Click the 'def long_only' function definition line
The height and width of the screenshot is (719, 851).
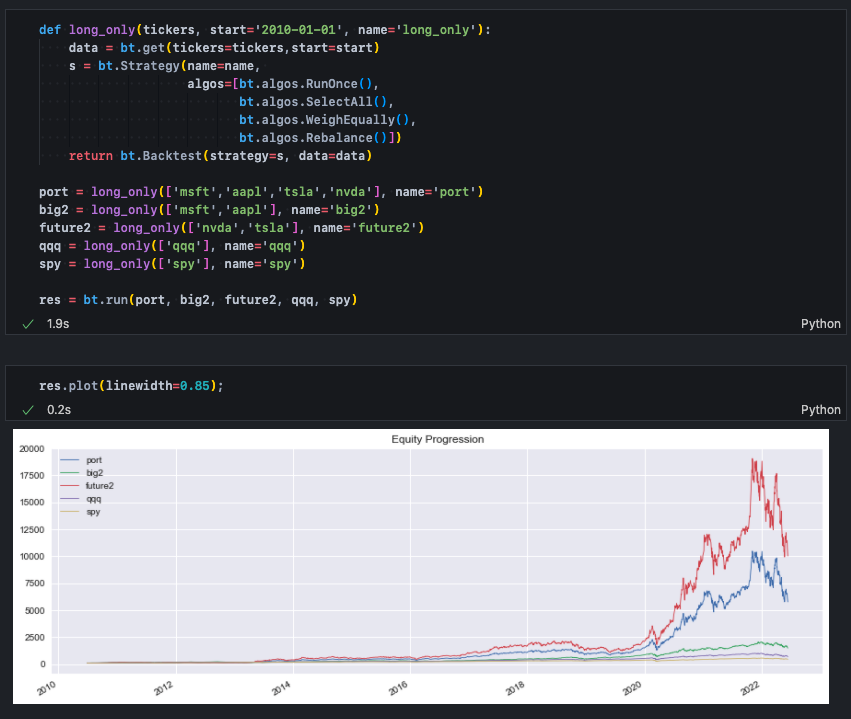tap(265, 30)
